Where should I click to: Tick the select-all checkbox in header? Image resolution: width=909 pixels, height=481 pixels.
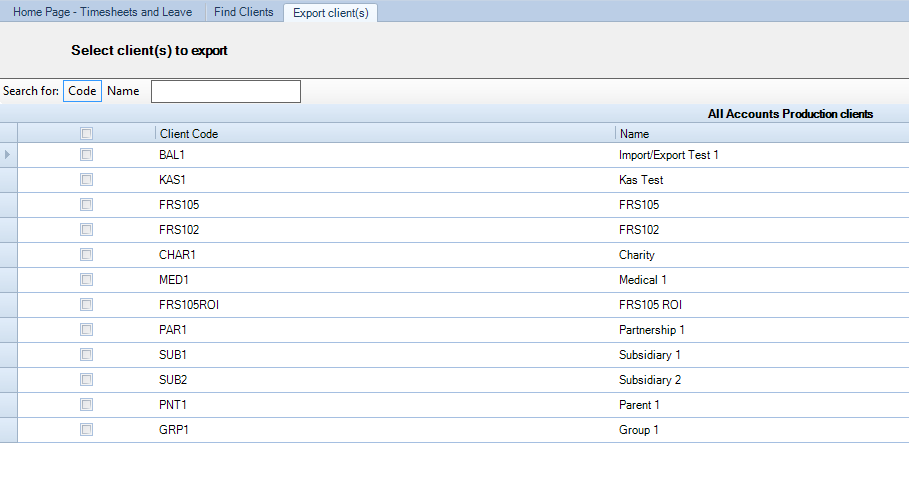(86, 134)
